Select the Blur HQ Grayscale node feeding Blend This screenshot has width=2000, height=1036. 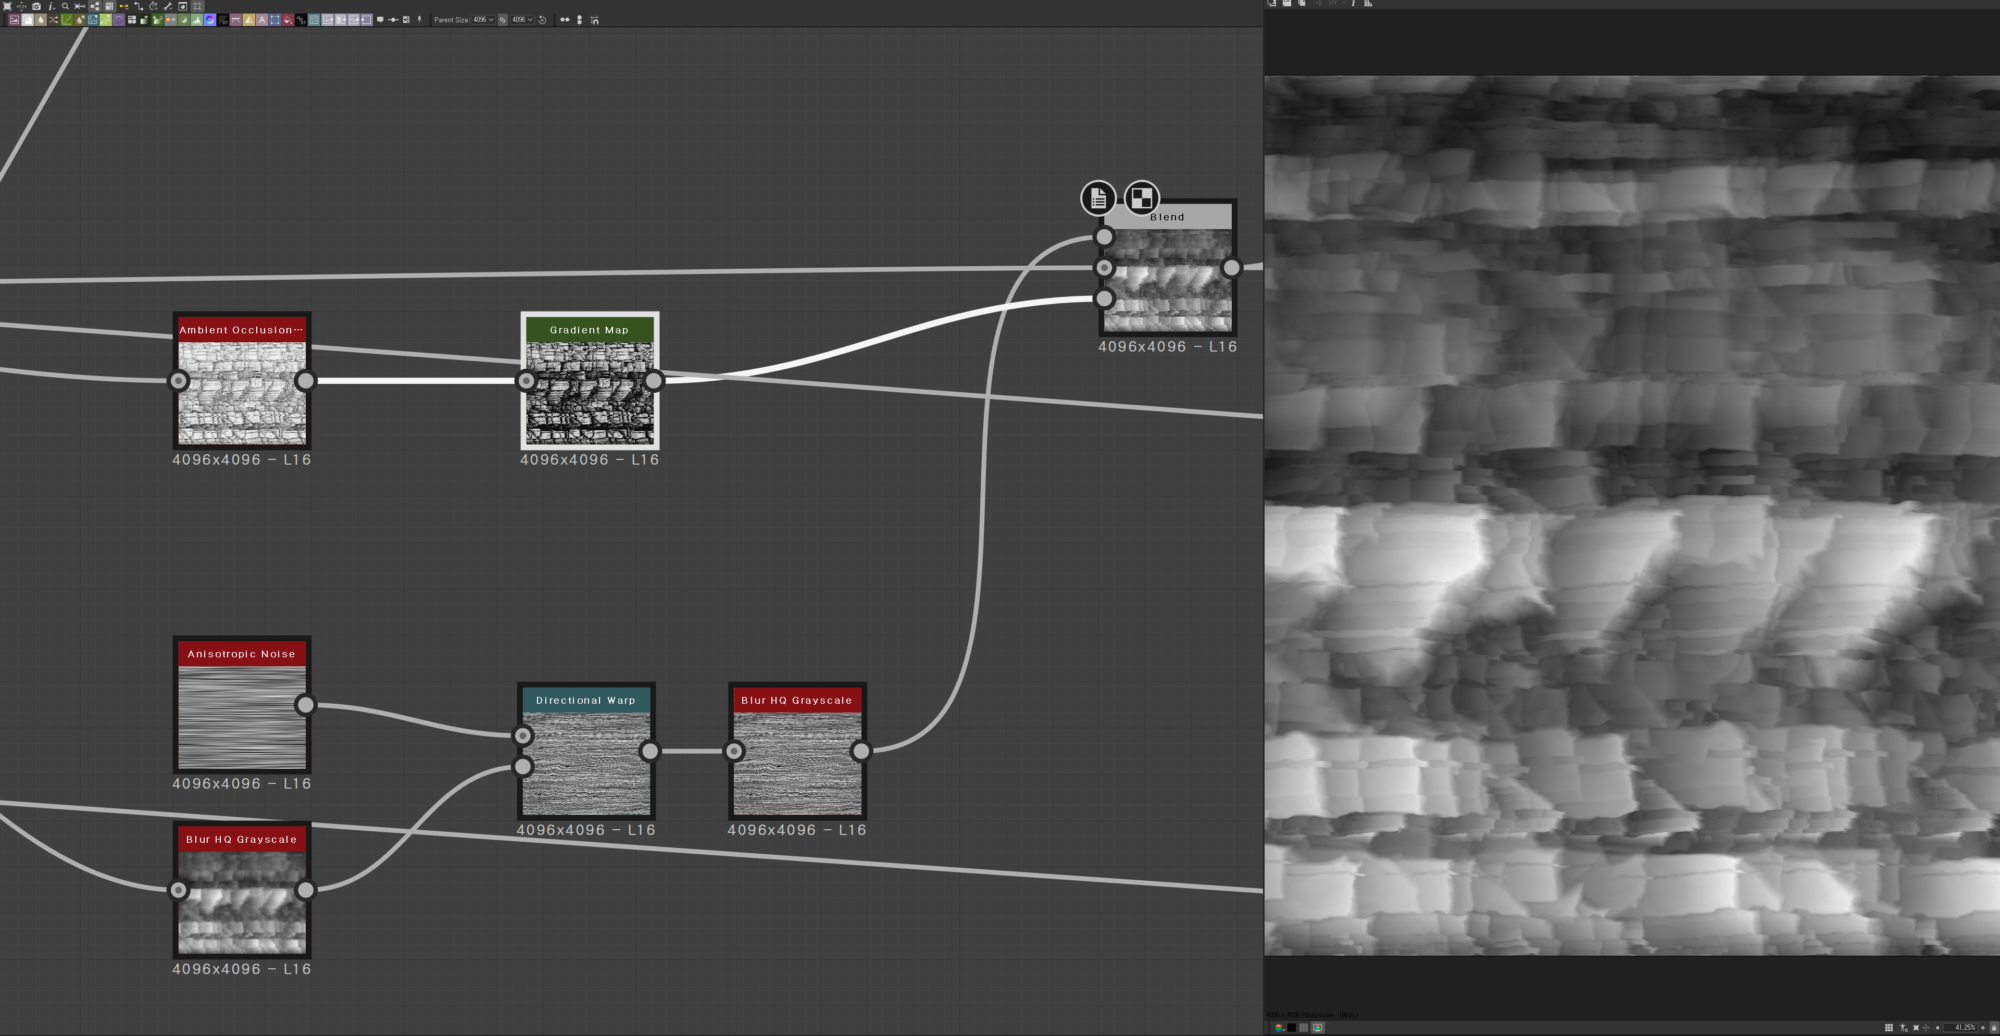coord(797,751)
